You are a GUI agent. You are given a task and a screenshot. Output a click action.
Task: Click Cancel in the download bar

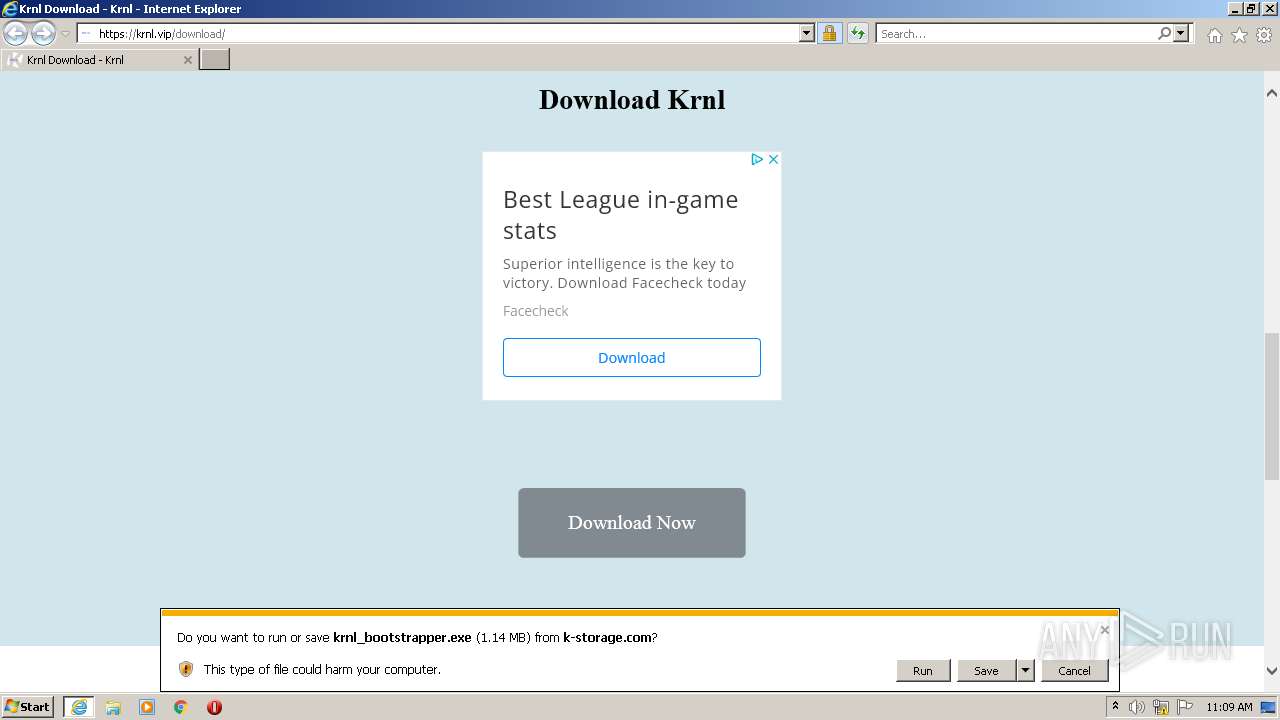1075,671
